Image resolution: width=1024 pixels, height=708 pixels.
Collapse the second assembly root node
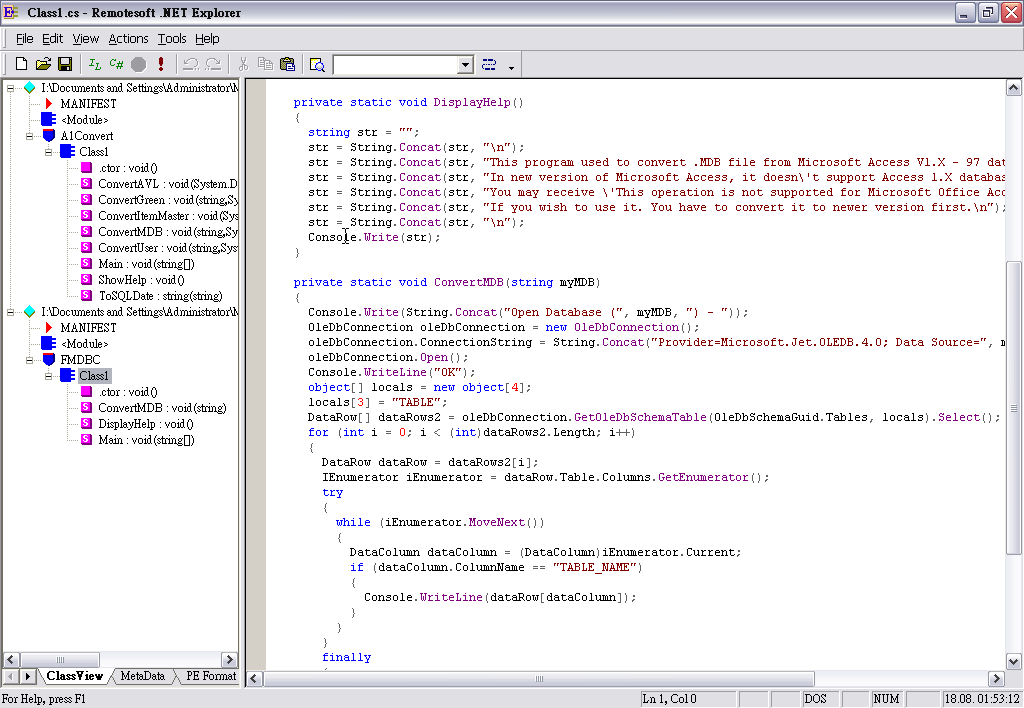[x=10, y=312]
